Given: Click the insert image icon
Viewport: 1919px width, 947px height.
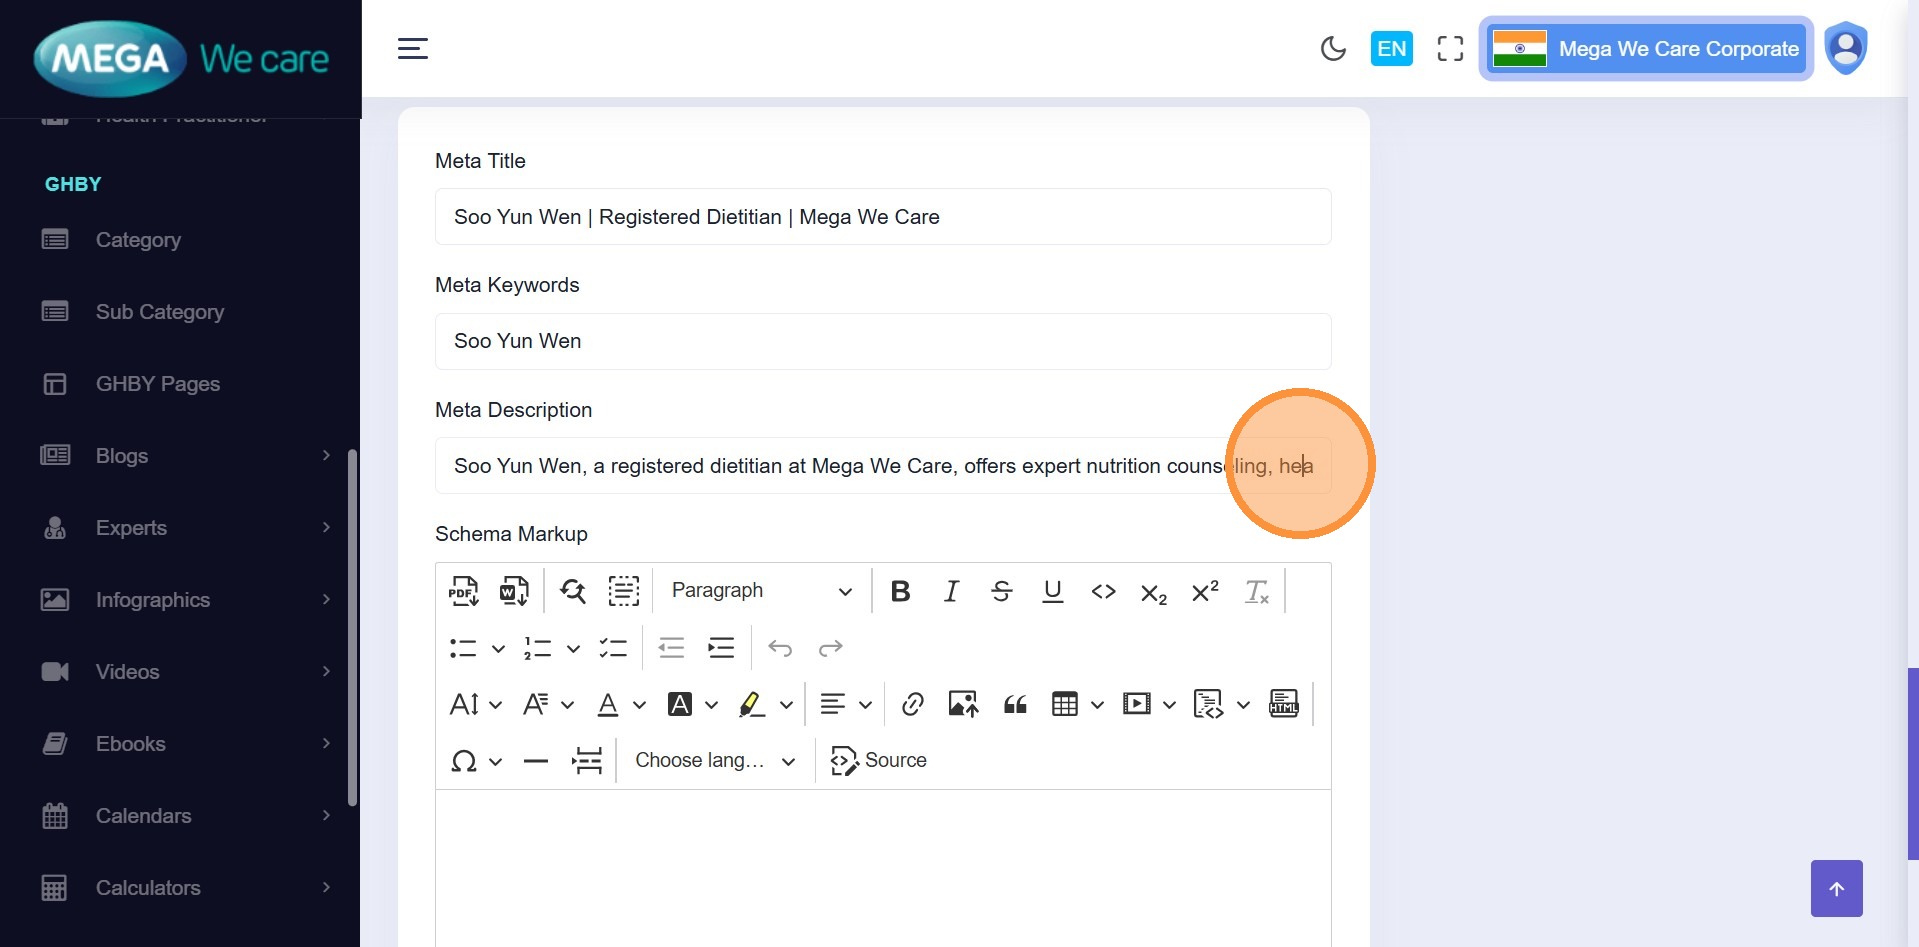Looking at the screenshot, I should pos(963,705).
